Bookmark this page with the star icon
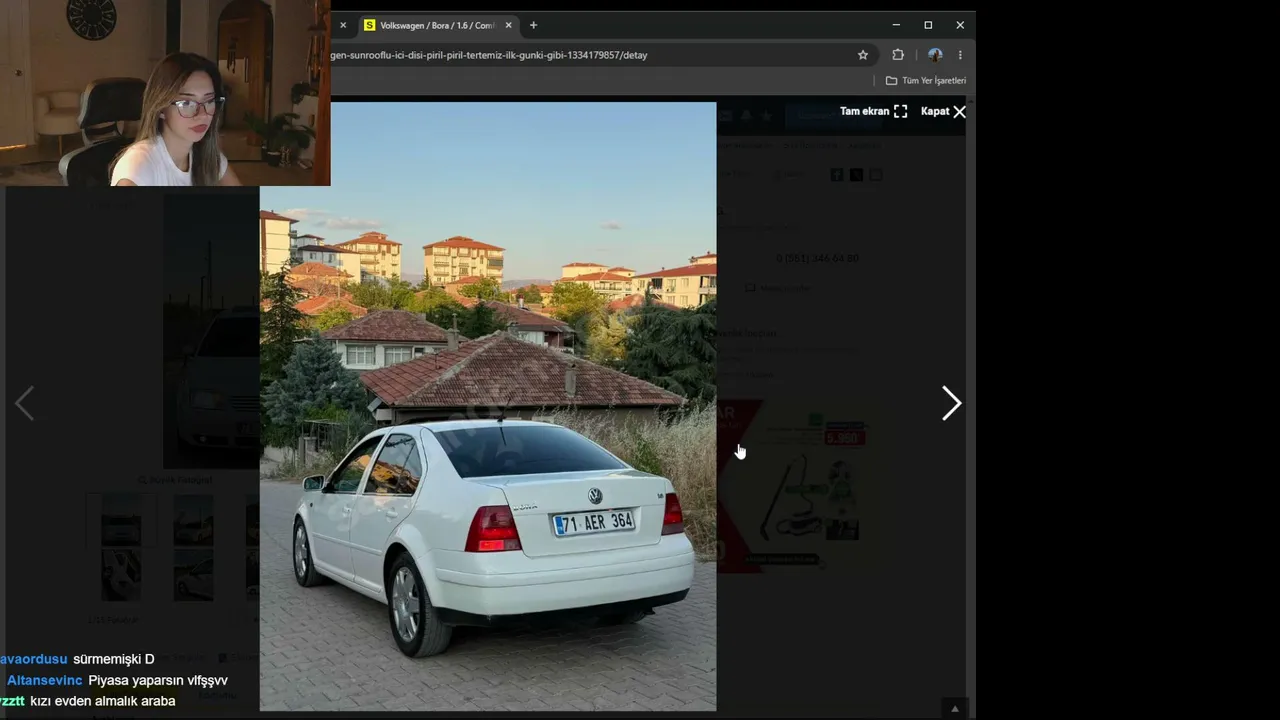The height and width of the screenshot is (720, 1280). [x=863, y=55]
